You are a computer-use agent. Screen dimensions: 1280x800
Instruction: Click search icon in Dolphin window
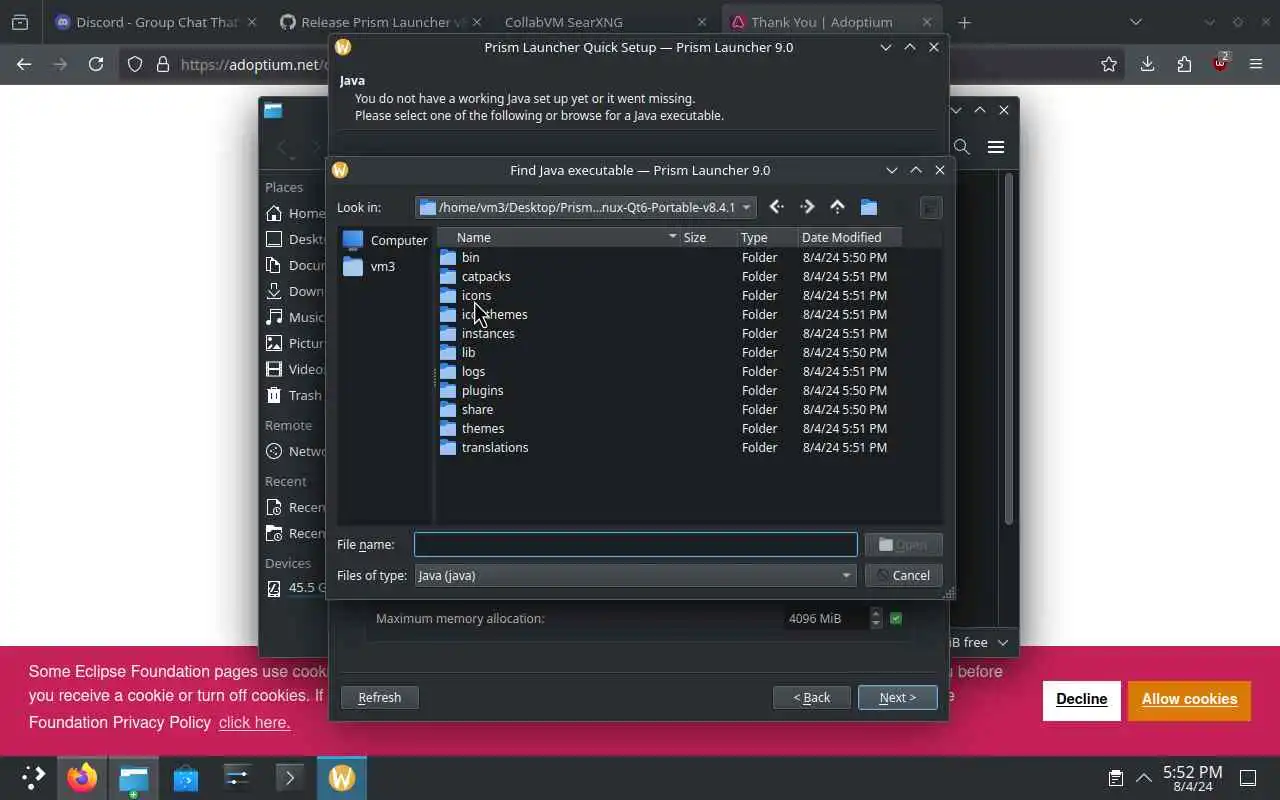pos(962,147)
